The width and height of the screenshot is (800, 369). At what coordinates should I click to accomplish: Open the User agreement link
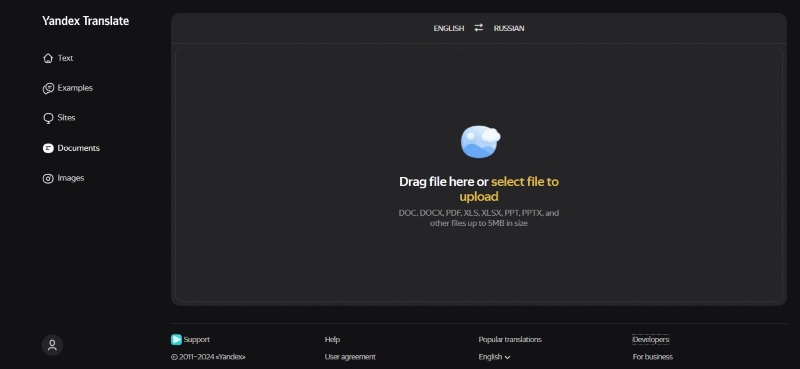coord(350,357)
